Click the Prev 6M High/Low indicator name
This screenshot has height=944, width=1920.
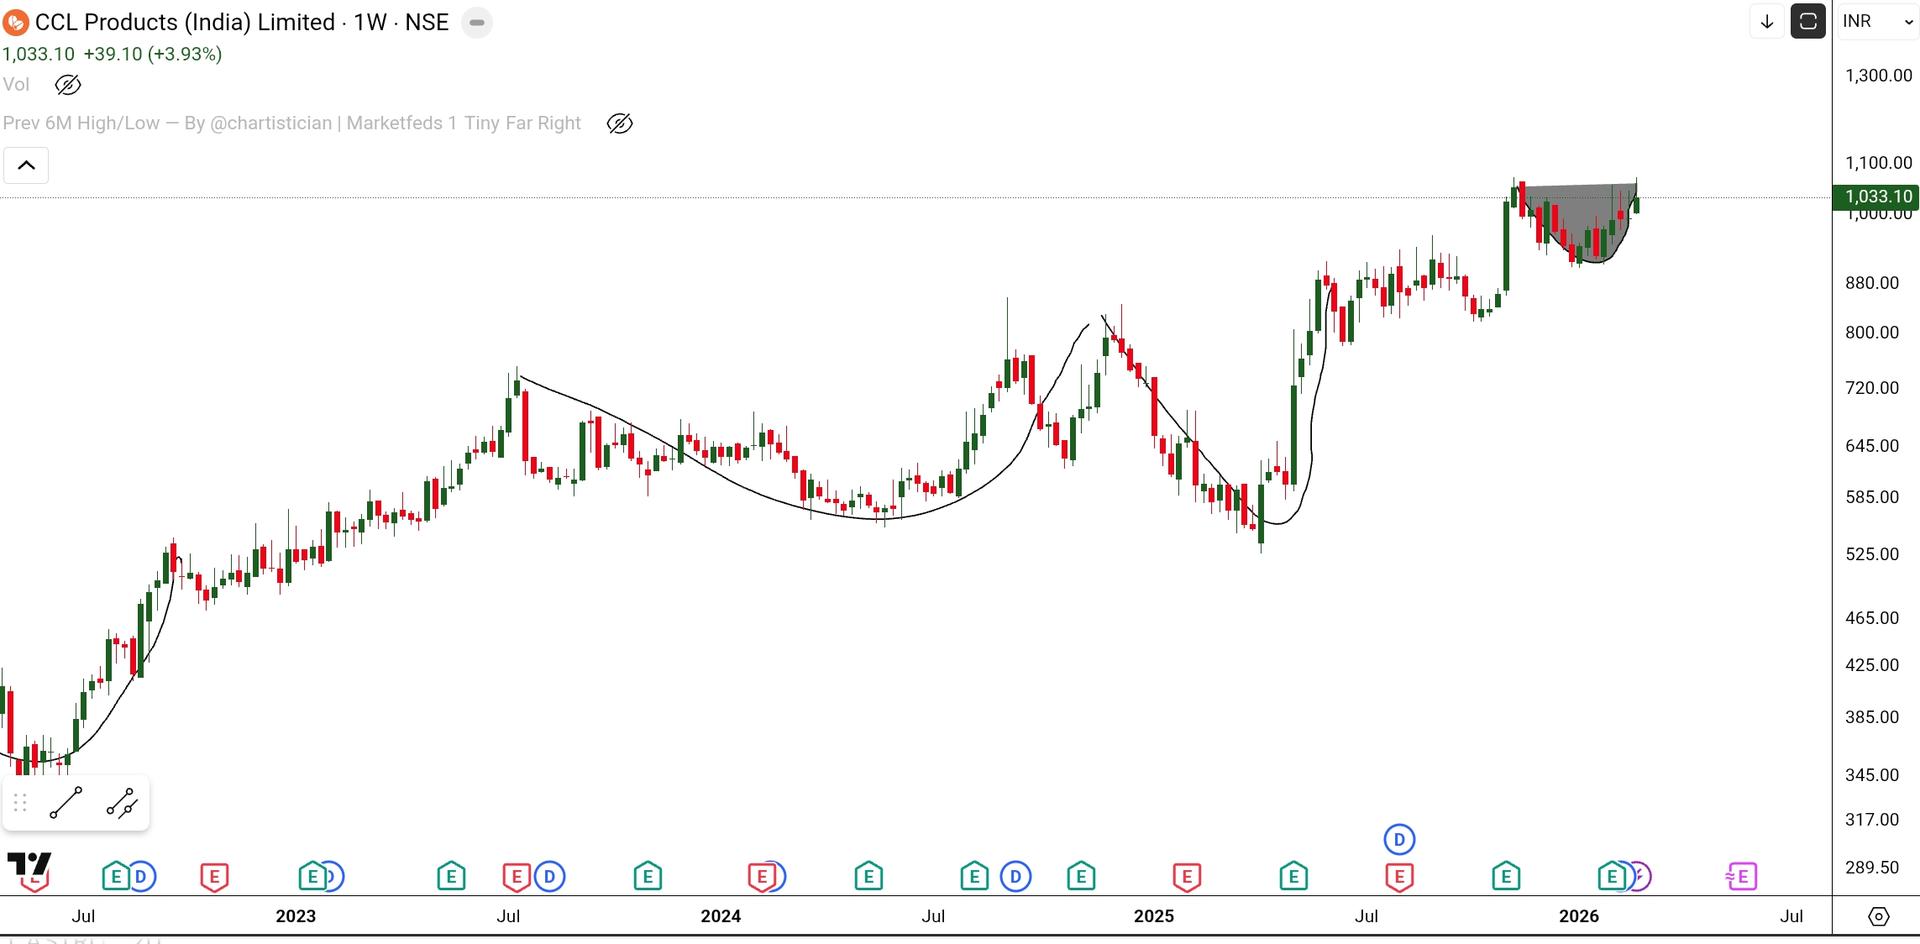pos(292,123)
